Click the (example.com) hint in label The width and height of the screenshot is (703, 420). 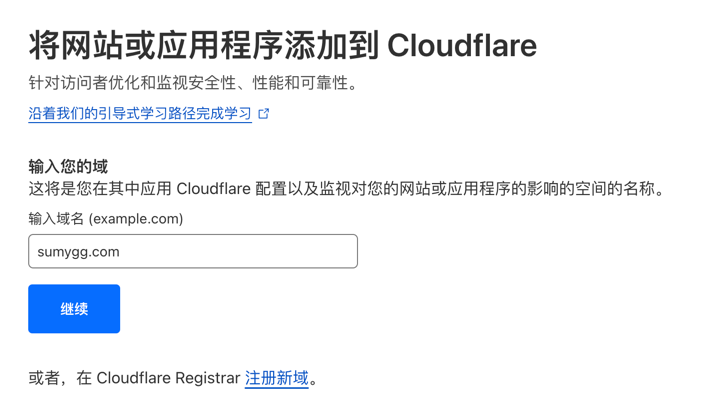click(x=136, y=218)
